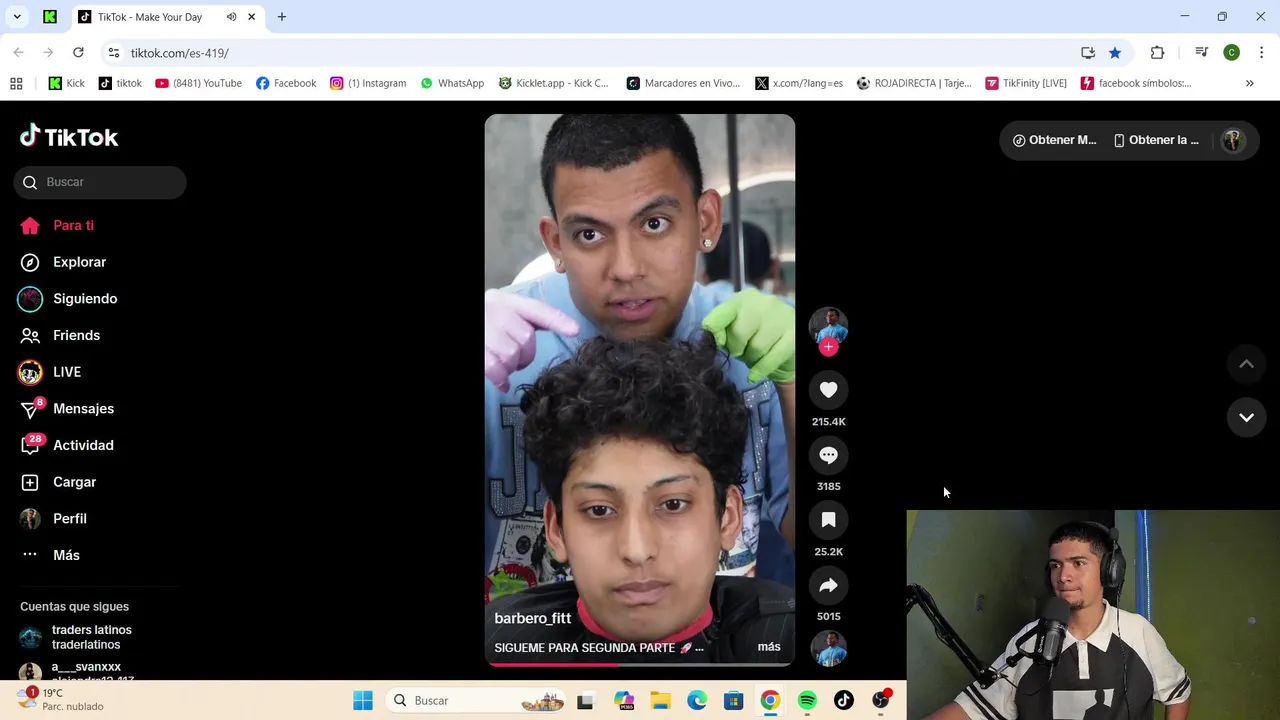
Task: Follow barbero_fitt with the red plus button
Action: [828, 347]
